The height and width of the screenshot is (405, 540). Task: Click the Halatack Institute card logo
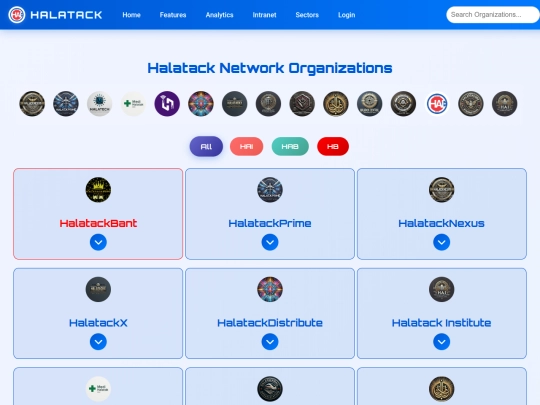442,289
